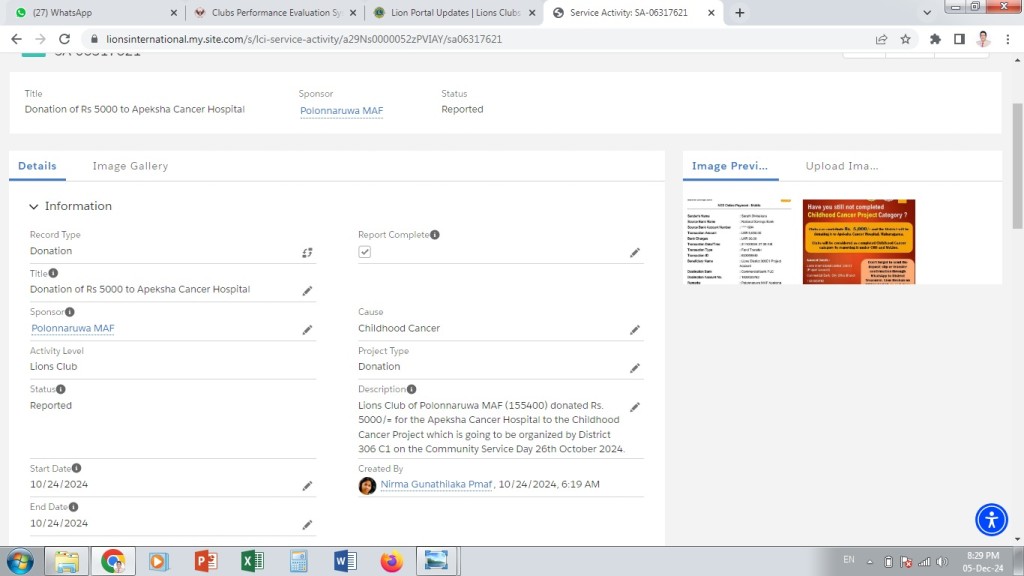Show help info for Description field

click(x=411, y=389)
